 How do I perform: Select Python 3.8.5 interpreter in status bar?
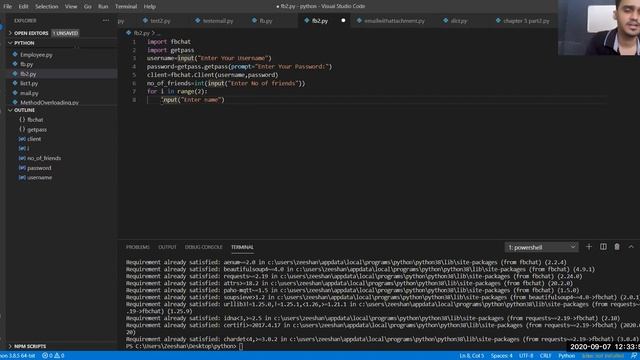tap(17, 356)
